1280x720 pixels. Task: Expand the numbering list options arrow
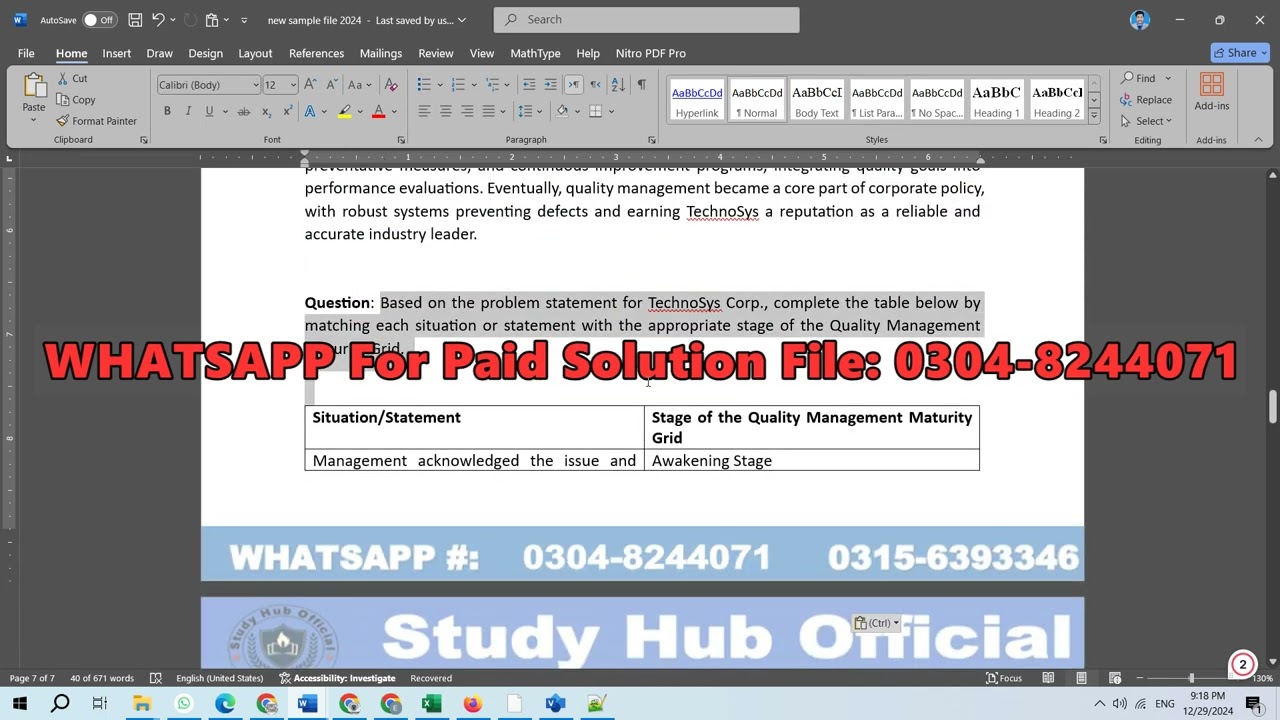(473, 85)
